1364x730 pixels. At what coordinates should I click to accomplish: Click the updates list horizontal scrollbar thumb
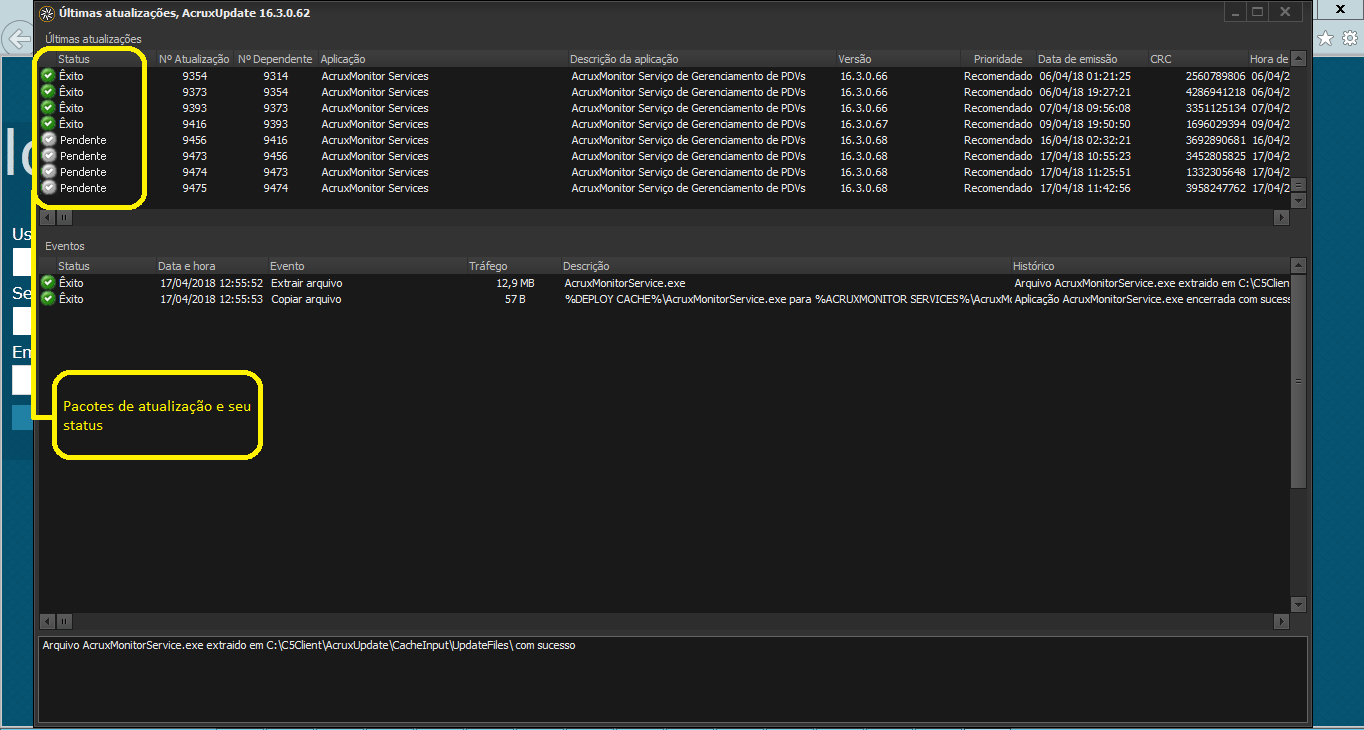(64, 217)
